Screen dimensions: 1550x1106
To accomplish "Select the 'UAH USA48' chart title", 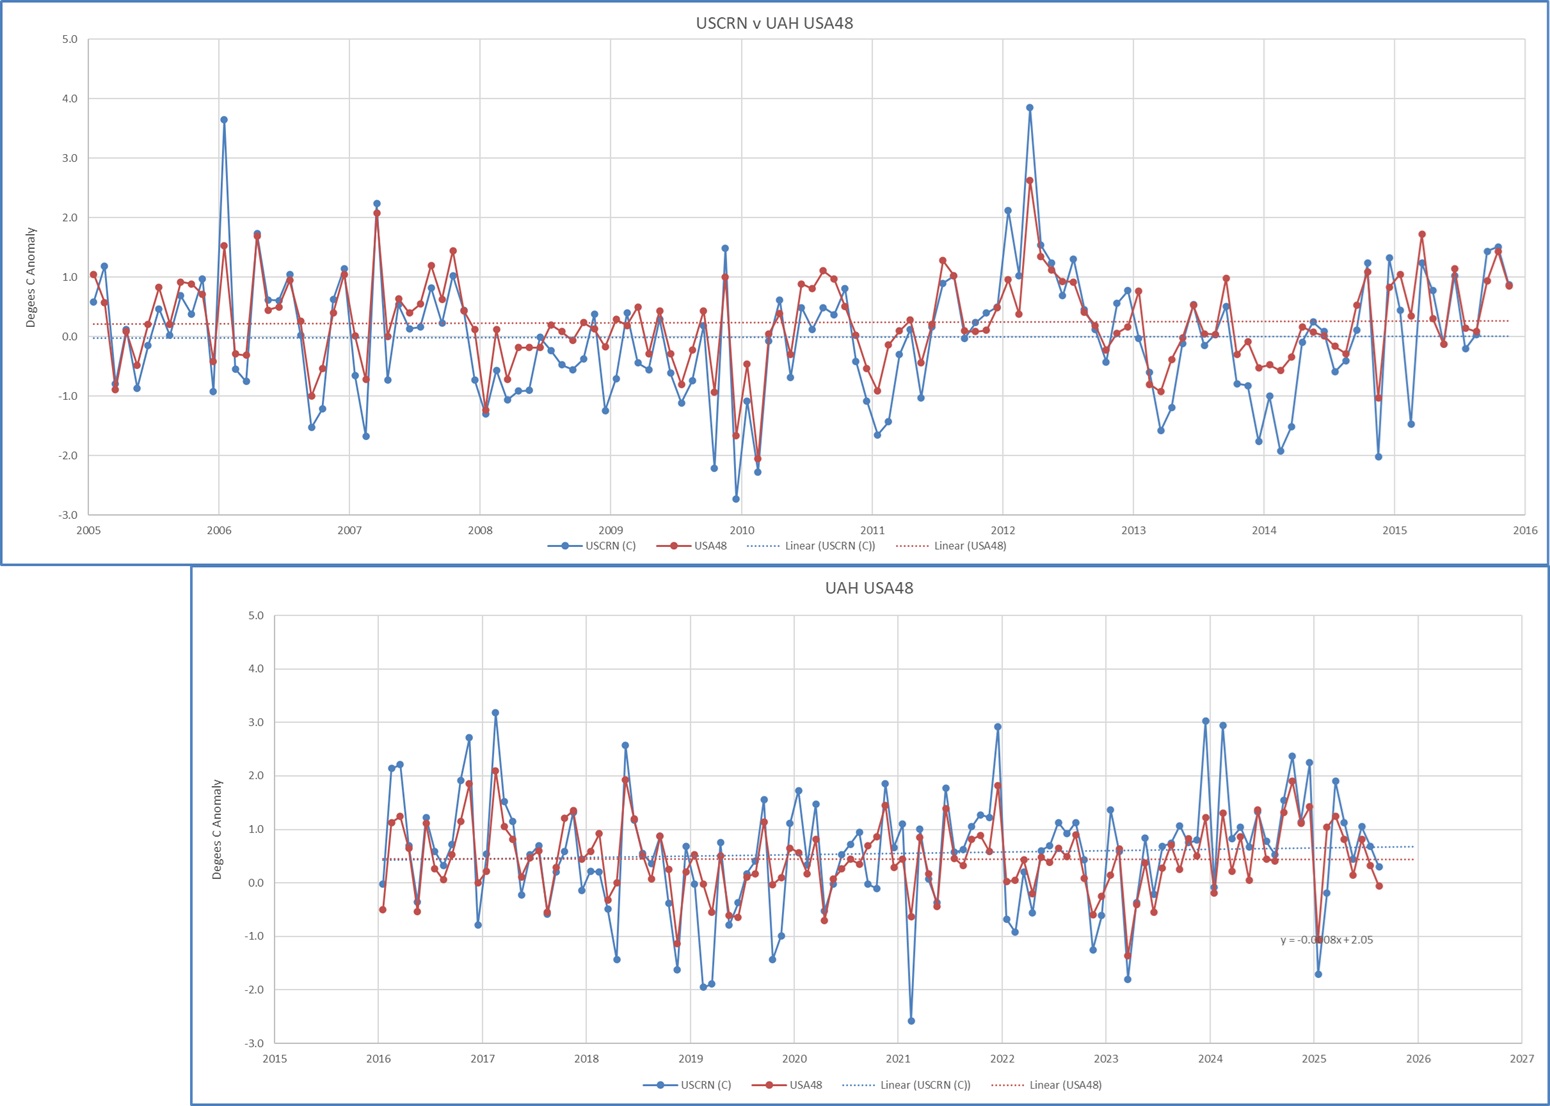I will [x=868, y=588].
